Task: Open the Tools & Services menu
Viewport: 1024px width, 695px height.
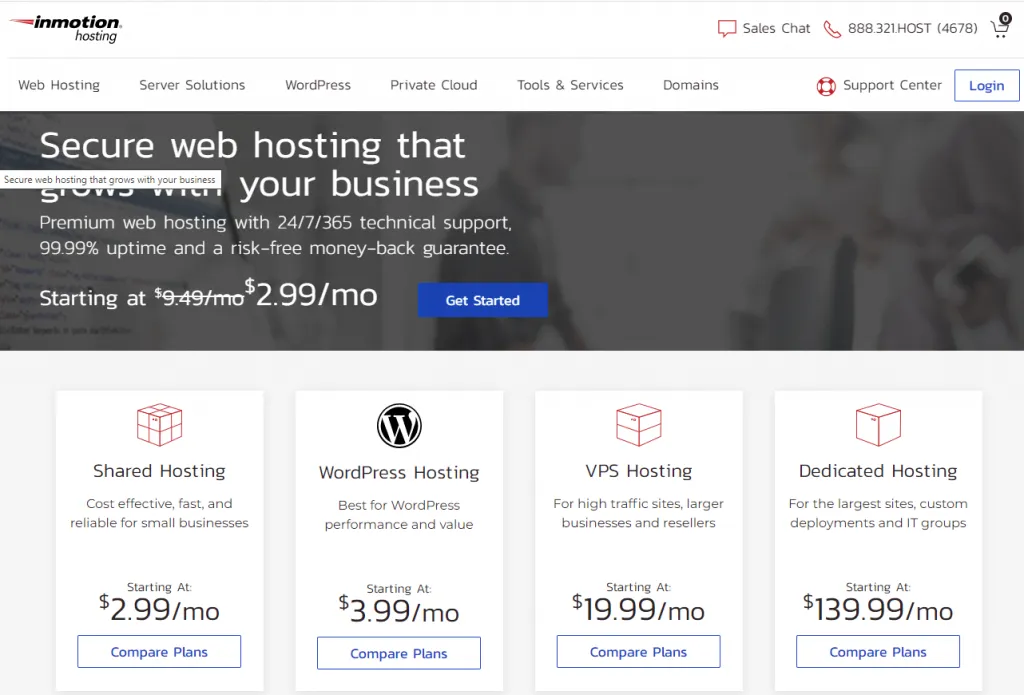Action: [x=570, y=85]
